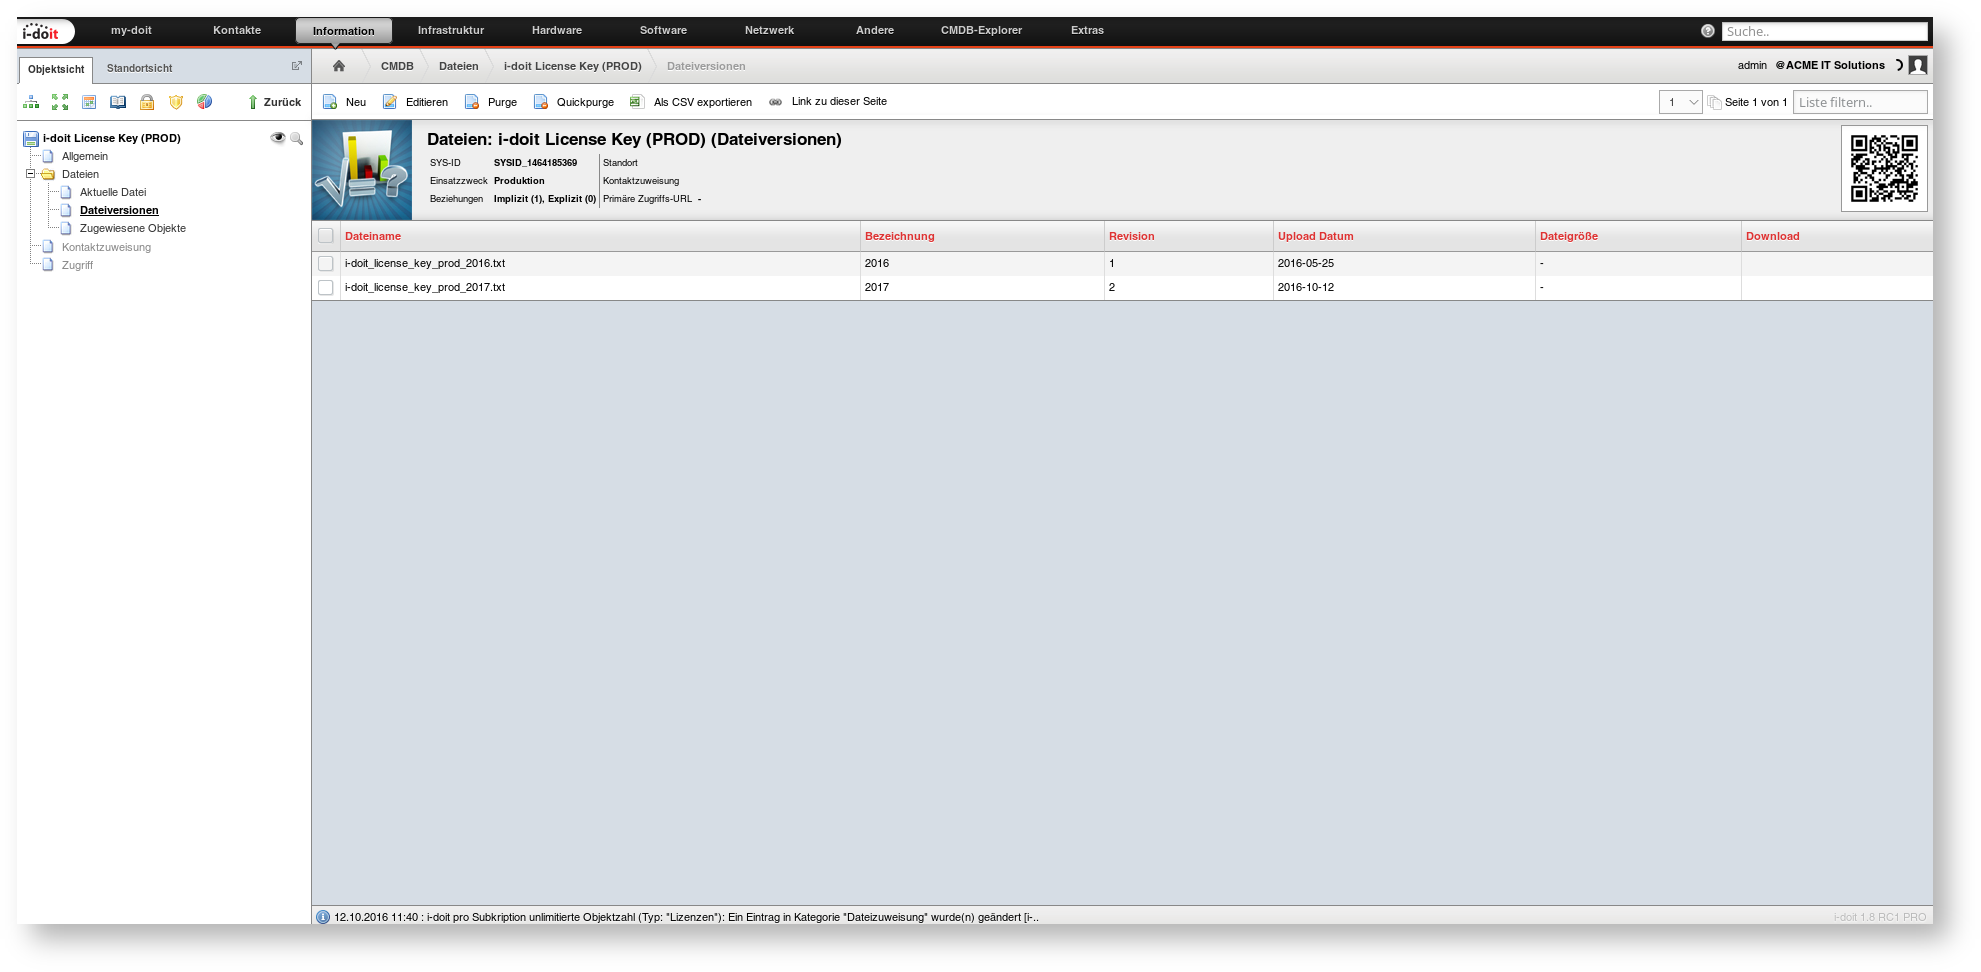
Task: Click the object type image thumbnail
Action: pyautogui.click(x=362, y=170)
